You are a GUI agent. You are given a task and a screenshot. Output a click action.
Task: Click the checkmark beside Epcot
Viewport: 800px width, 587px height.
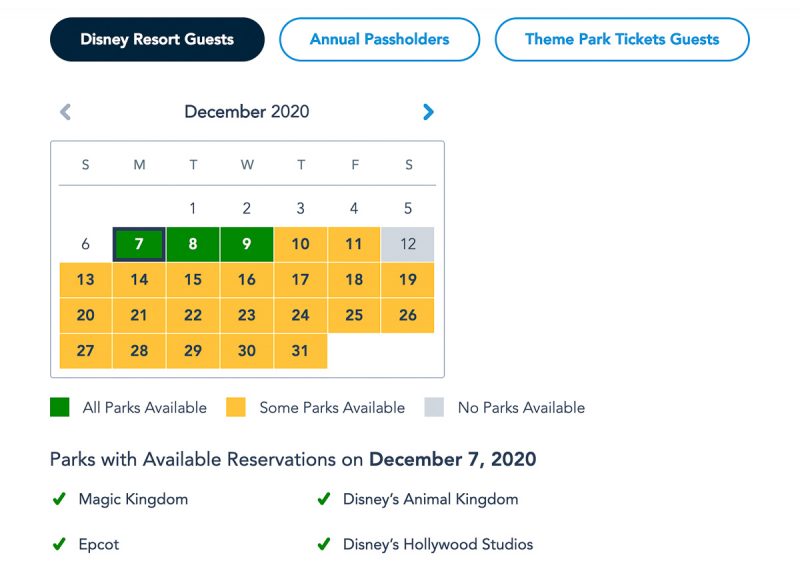coord(55,546)
